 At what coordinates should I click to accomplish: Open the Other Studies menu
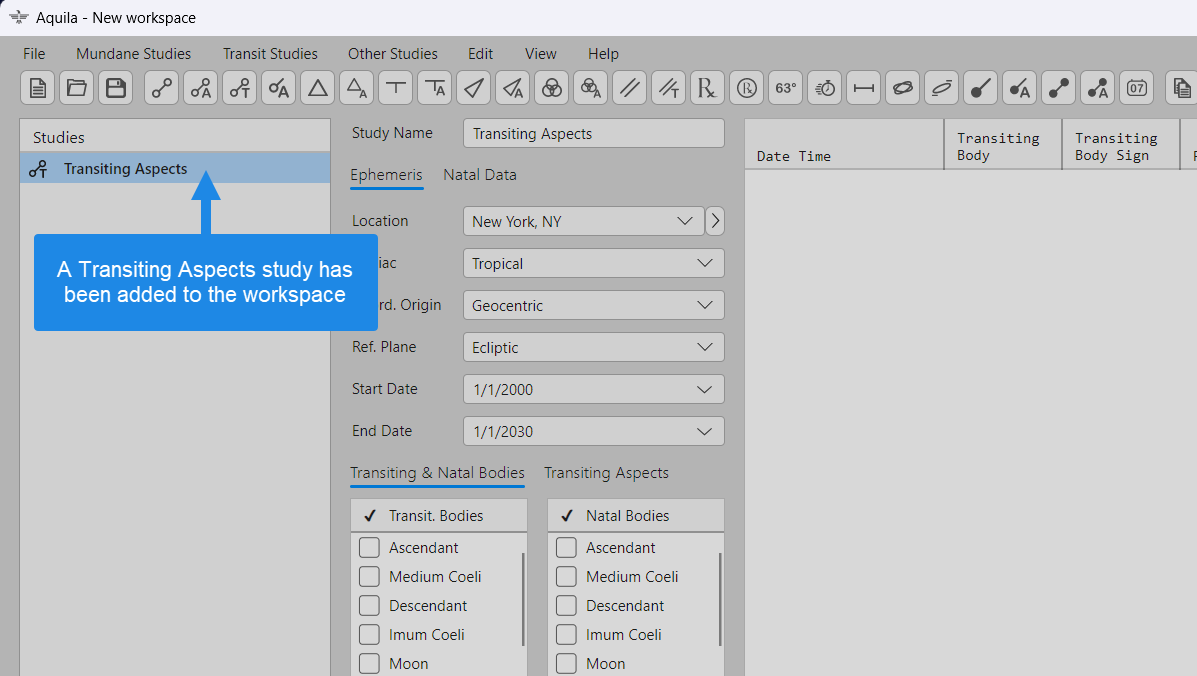click(393, 54)
